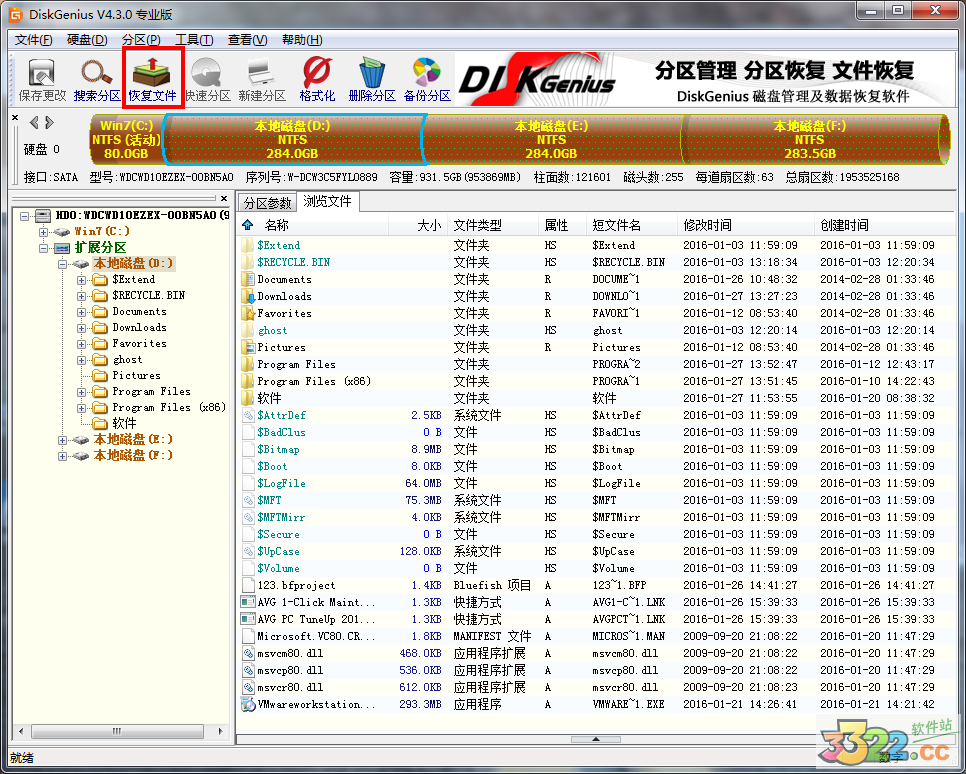This screenshot has height=774, width=966.
Task: Select the VMwareworkstation file in list
Action: click(309, 704)
